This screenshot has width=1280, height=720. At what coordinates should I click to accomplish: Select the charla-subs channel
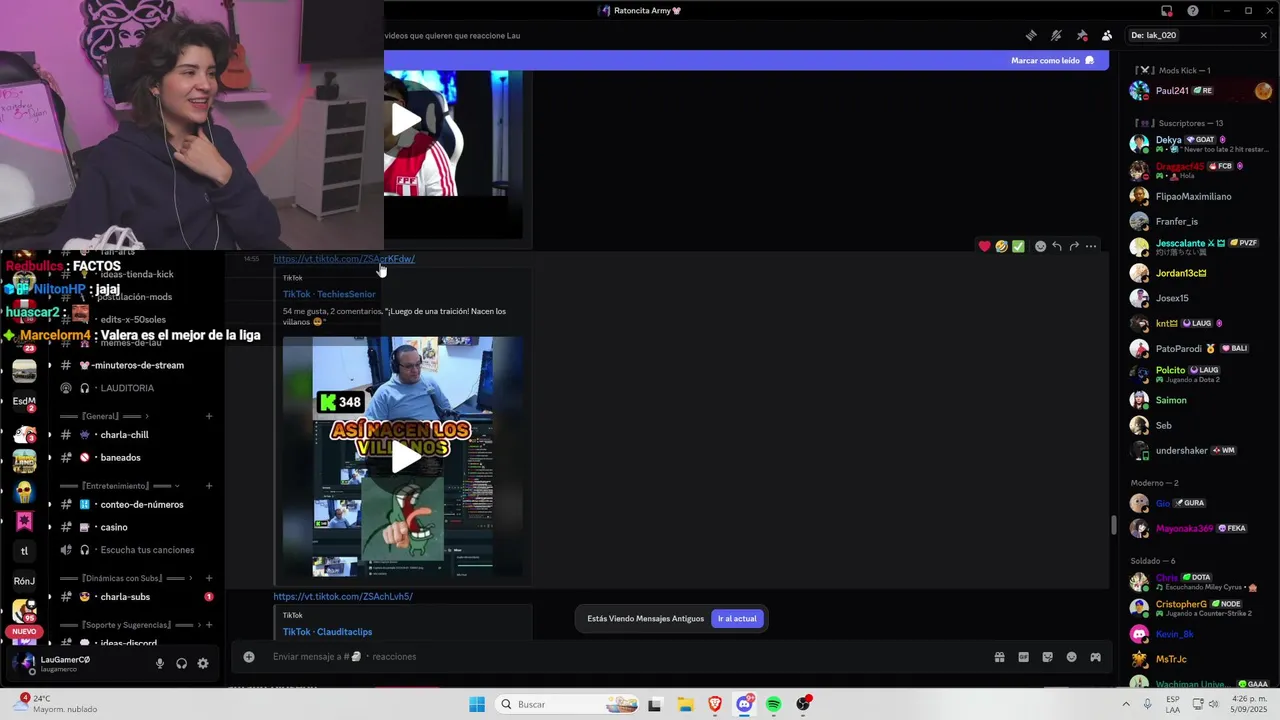coord(135,597)
